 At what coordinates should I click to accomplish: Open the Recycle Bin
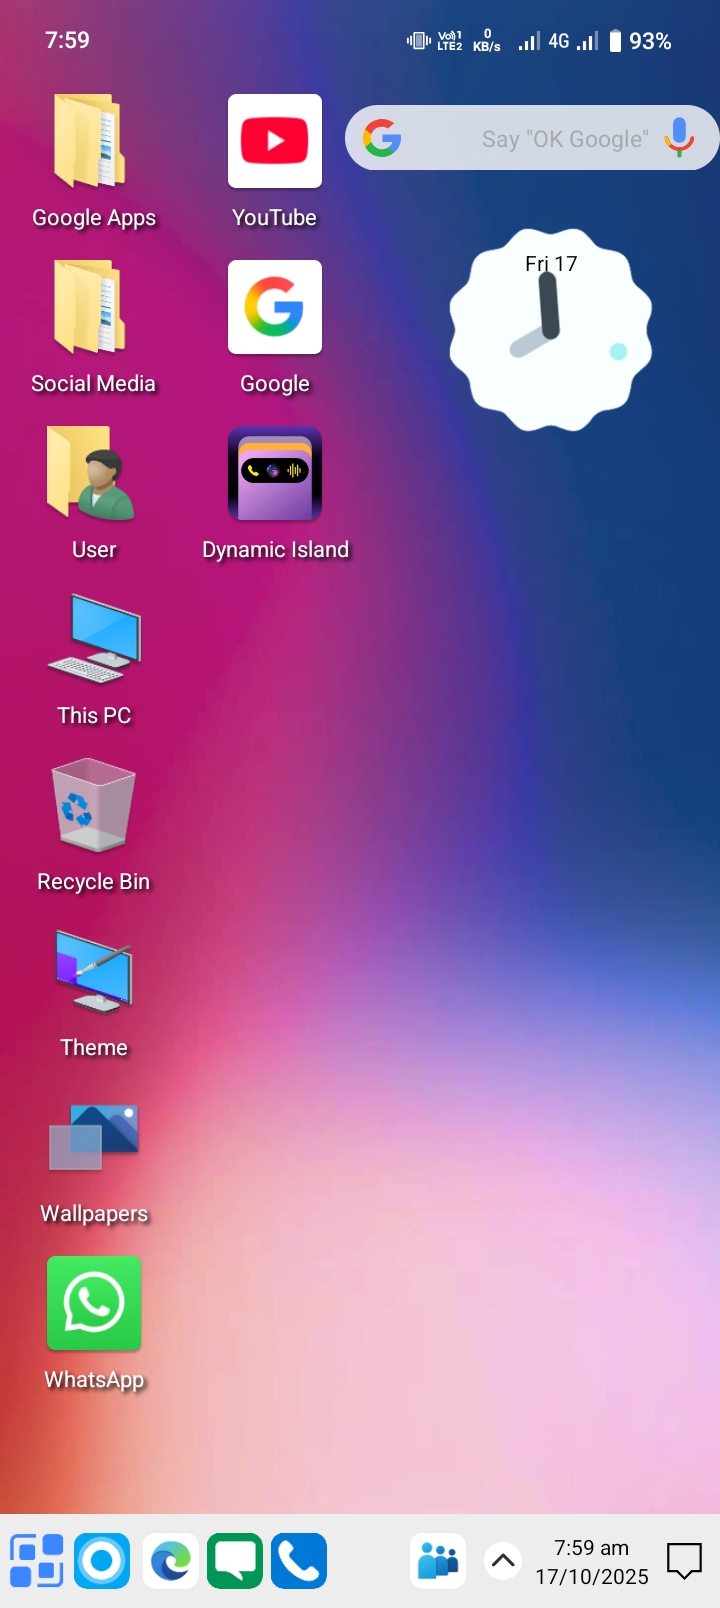click(94, 806)
